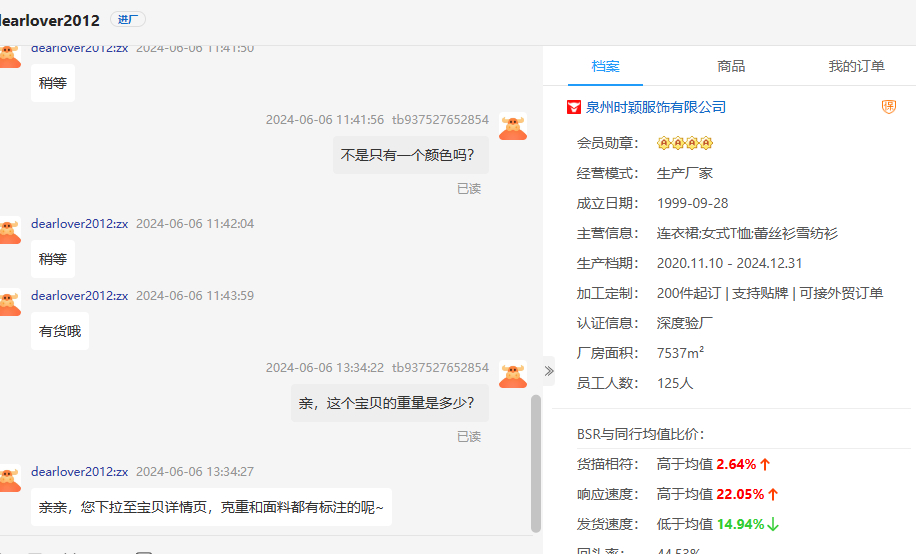Click the chat history vertical scrollbar
Viewport: 916px width, 554px height.
click(536, 460)
